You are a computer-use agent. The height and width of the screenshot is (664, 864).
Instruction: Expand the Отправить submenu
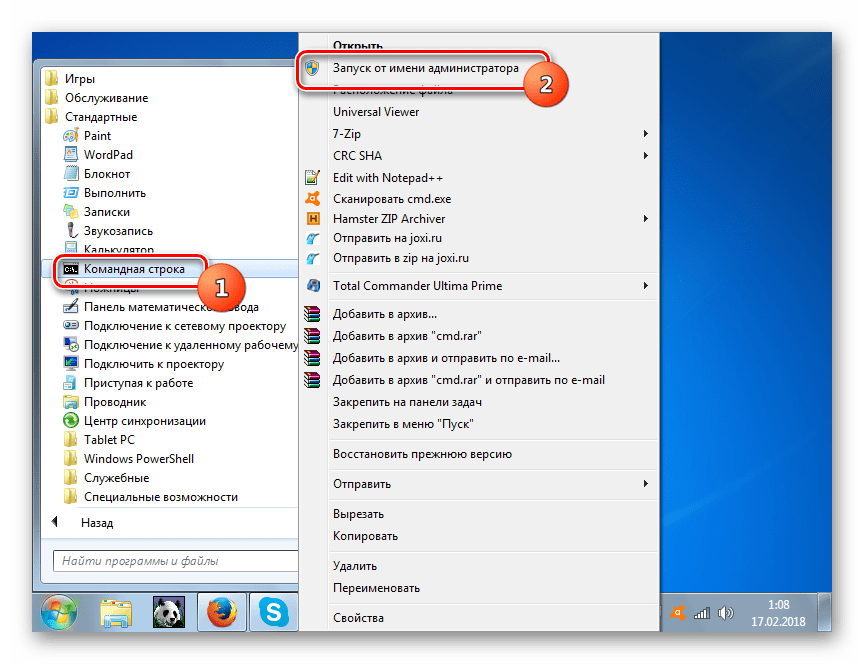pyautogui.click(x=645, y=483)
